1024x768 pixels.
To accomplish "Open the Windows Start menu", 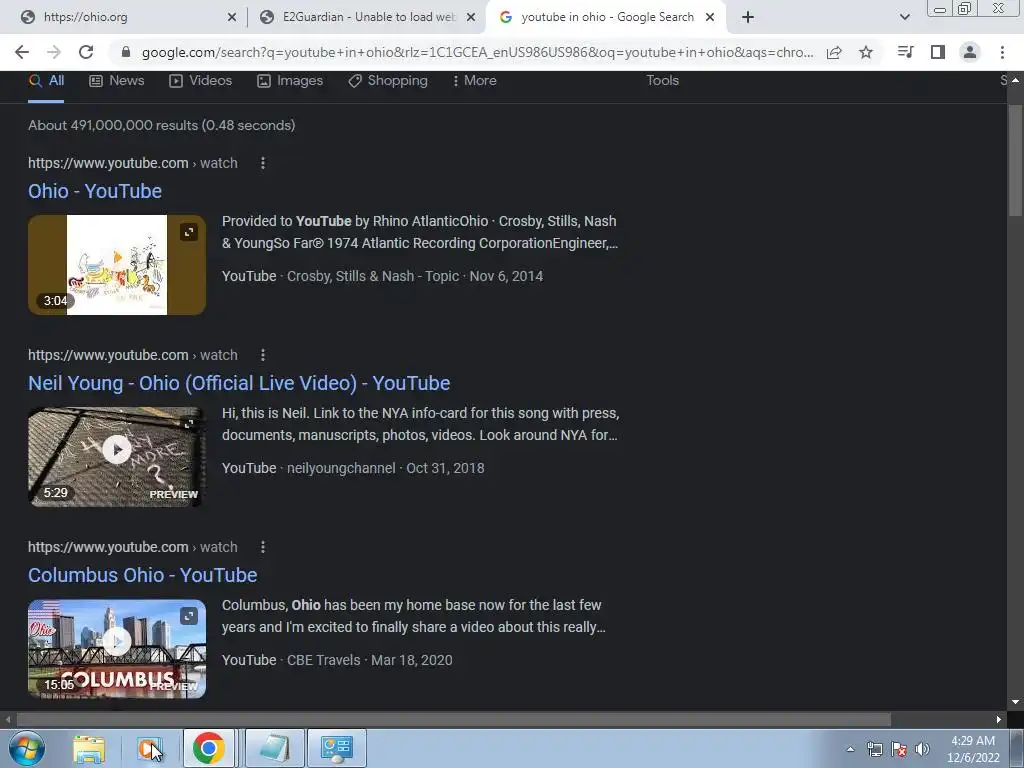I will [27, 748].
